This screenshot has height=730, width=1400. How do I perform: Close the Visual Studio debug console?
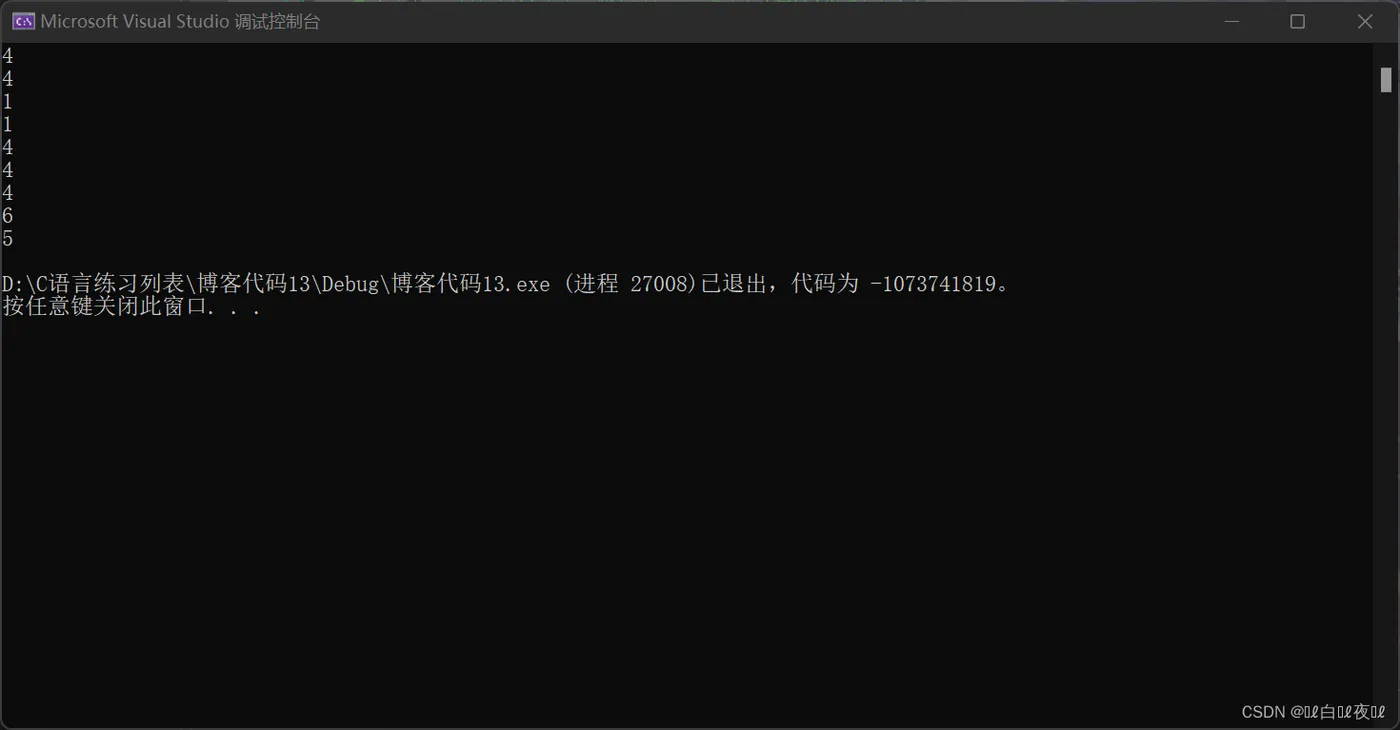click(1365, 21)
